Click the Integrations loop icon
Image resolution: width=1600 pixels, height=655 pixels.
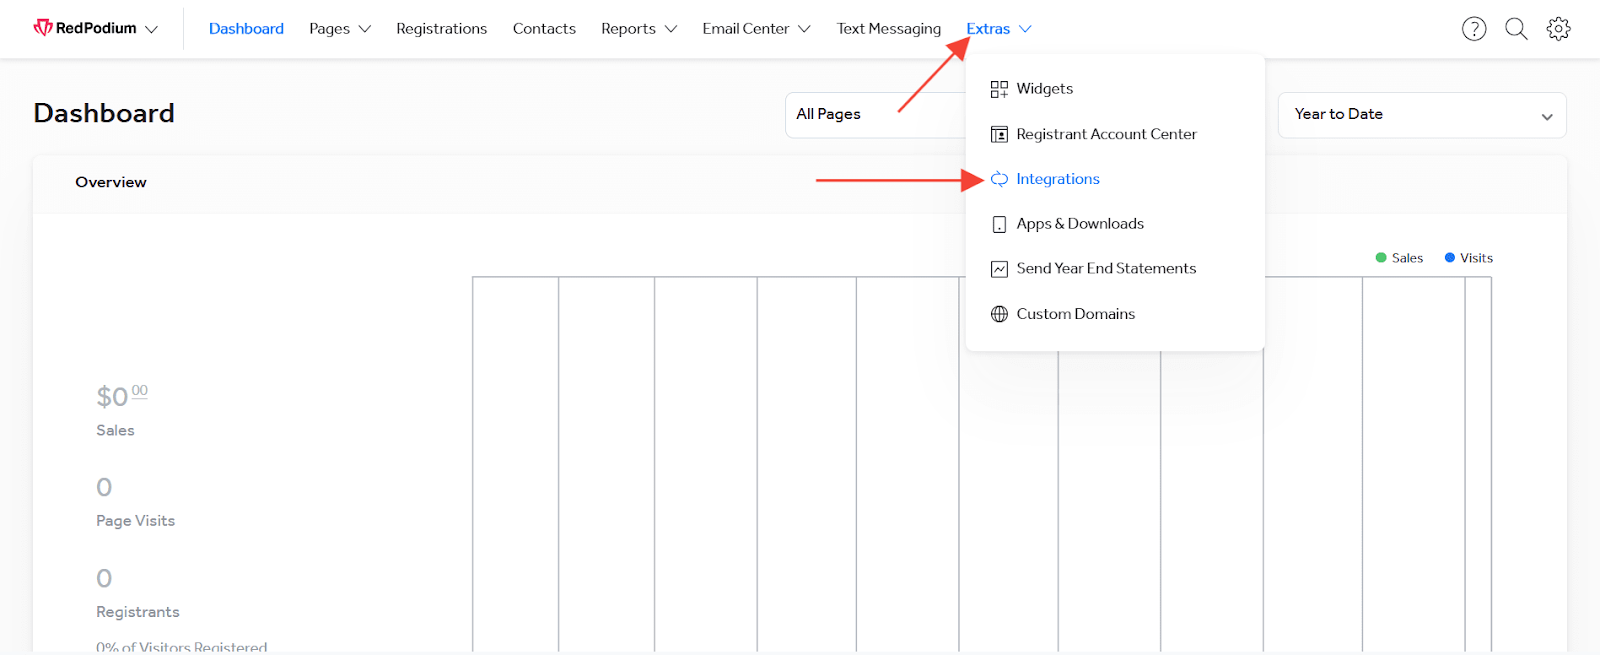(x=999, y=179)
